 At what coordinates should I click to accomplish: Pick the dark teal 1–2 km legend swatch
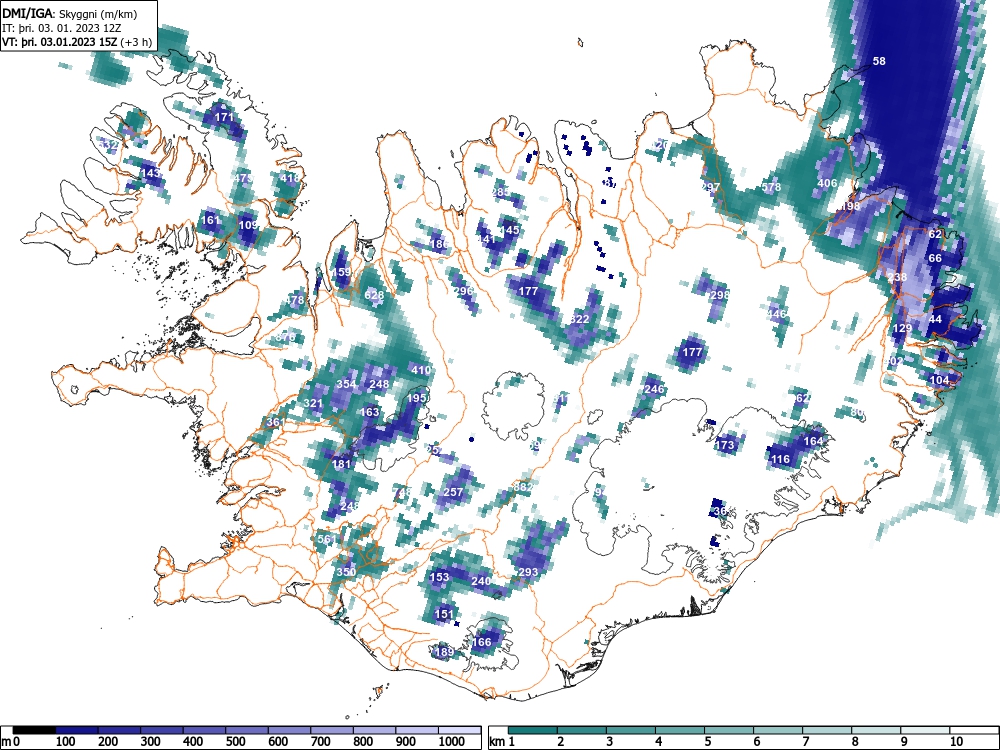pos(533,730)
